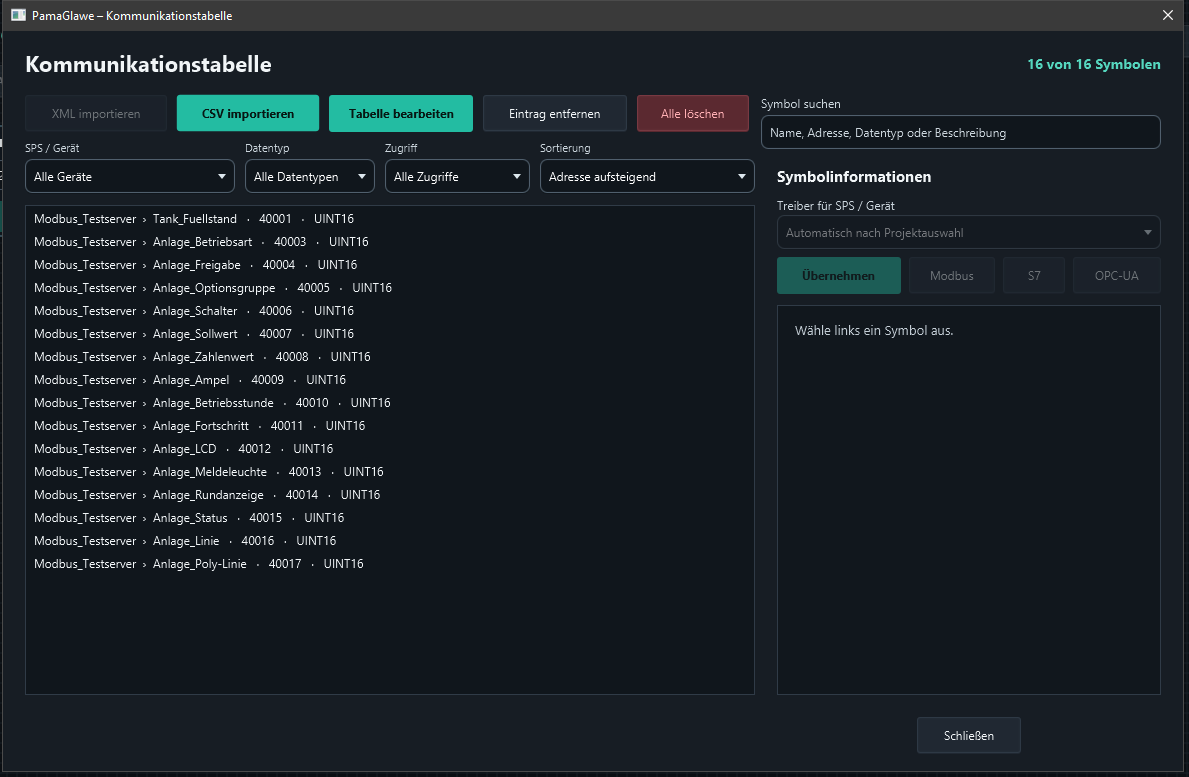Select the S7 driver button
The height and width of the screenshot is (777, 1189).
pos(1034,276)
